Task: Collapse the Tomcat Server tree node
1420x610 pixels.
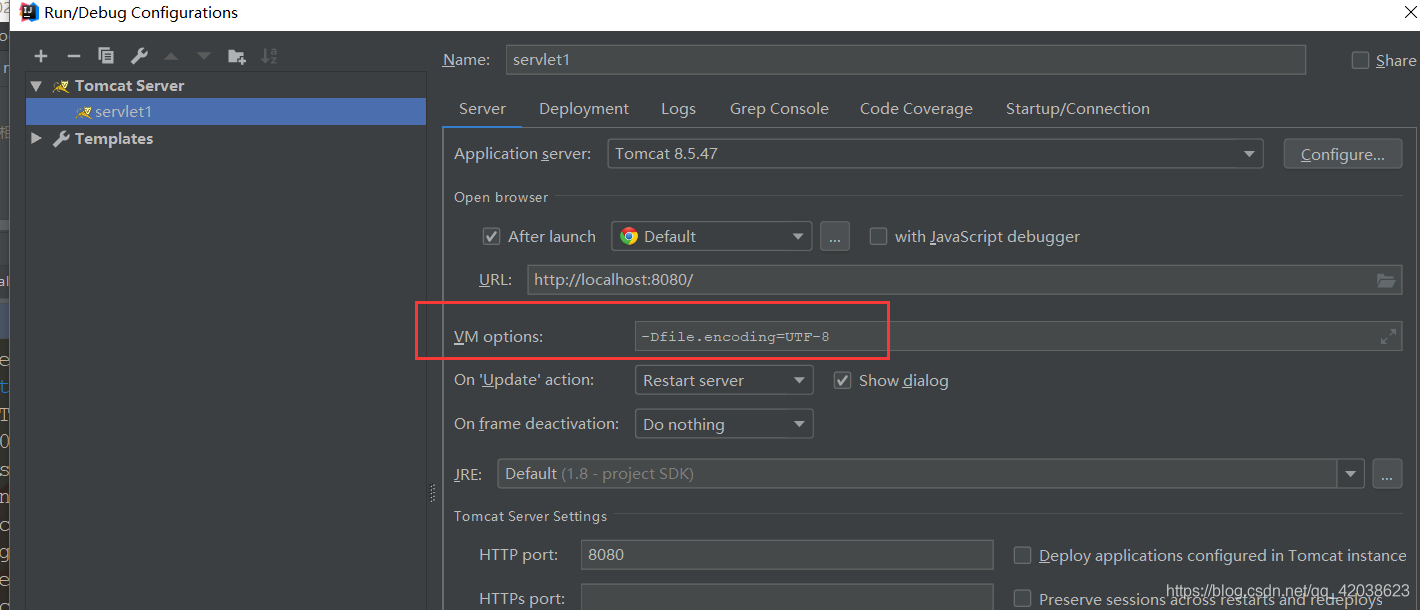Action: pyautogui.click(x=37, y=86)
